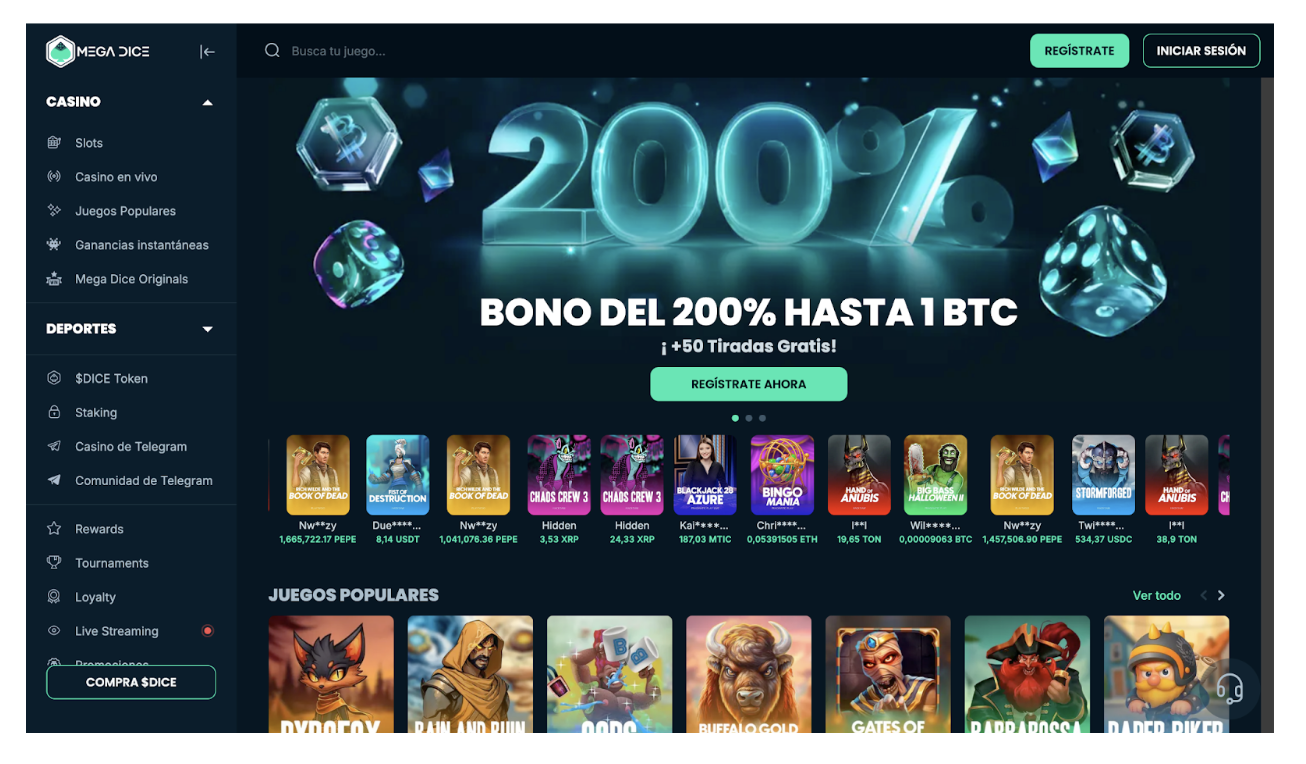Collapse the CASINO section
Image resolution: width=1306 pixels, height=764 pixels.
tap(208, 102)
